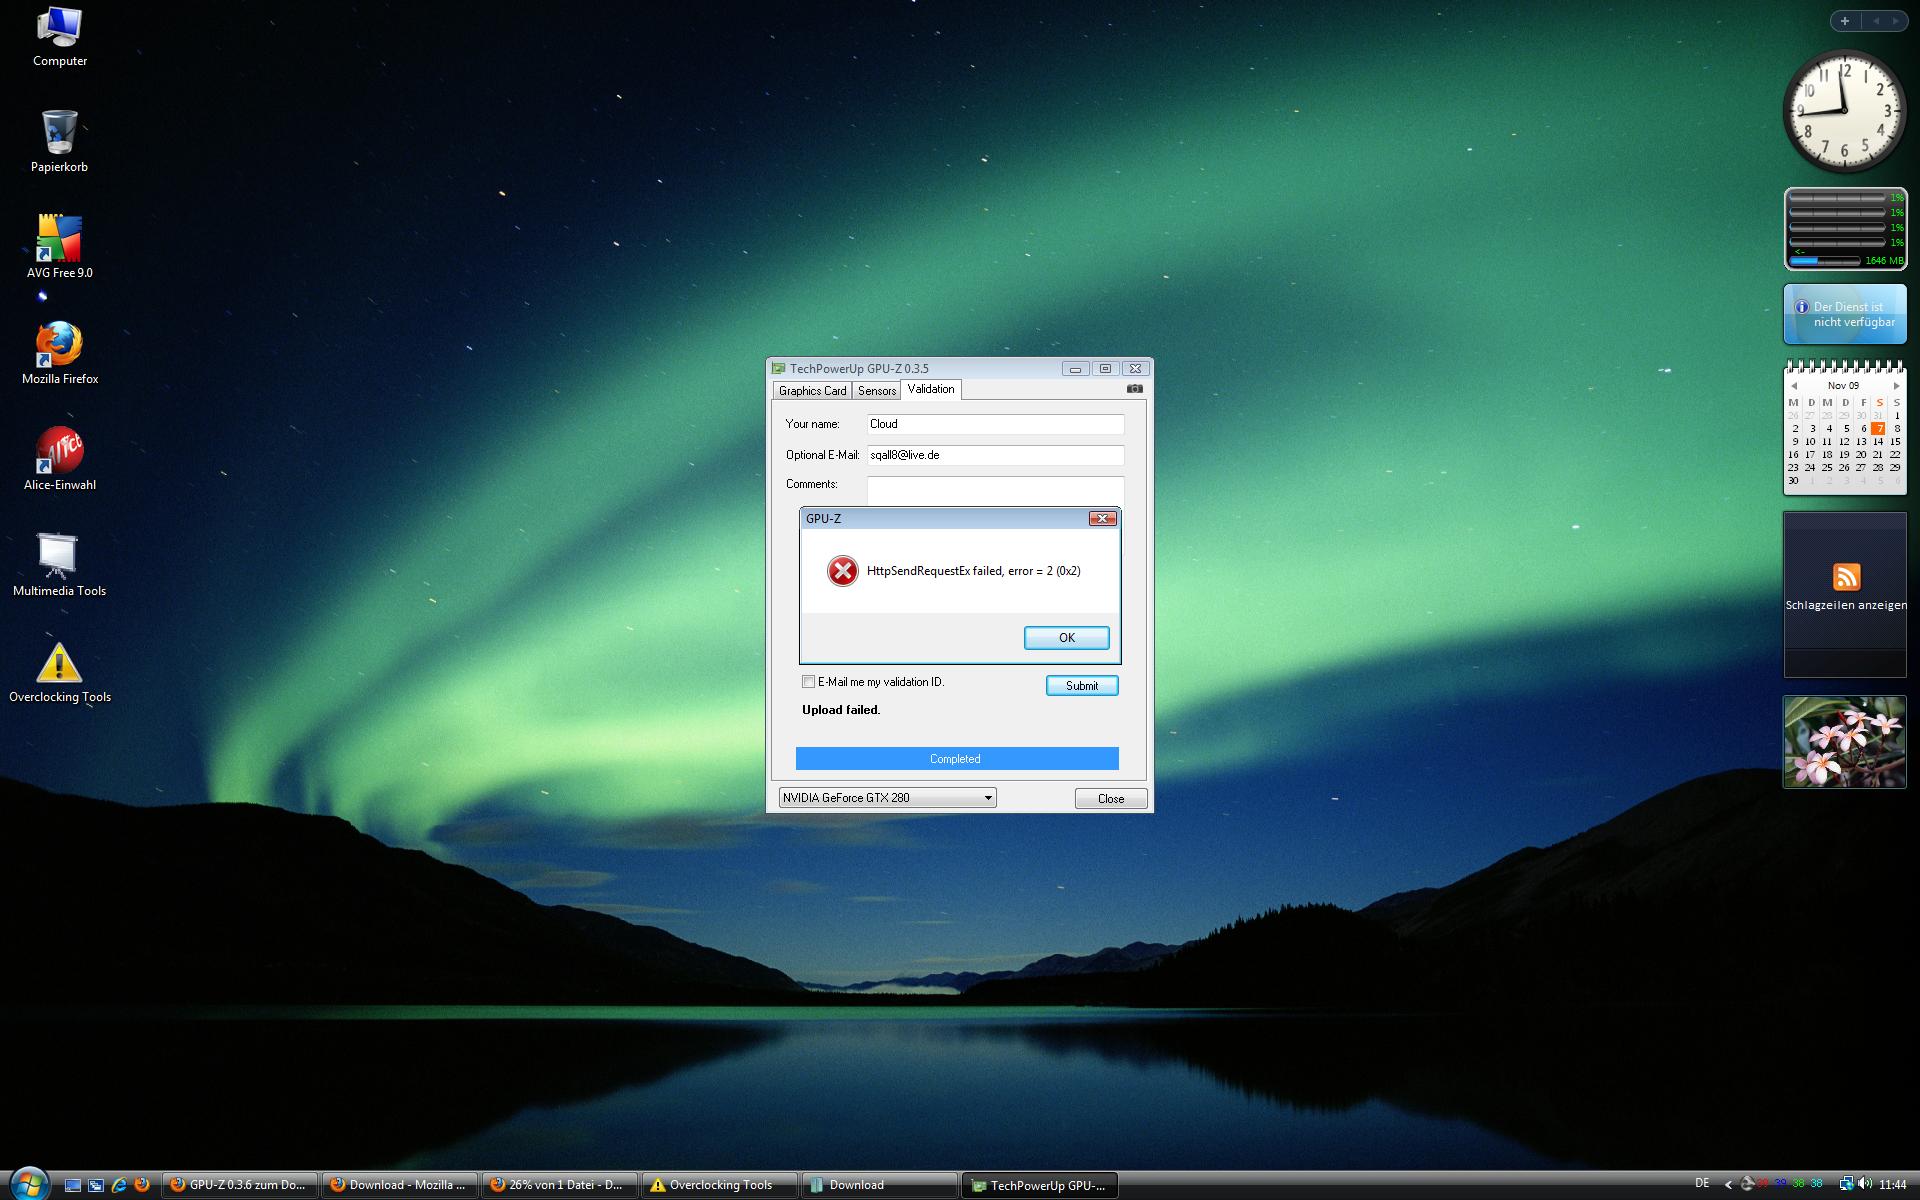Open the AVG Free 9.0 shortcut
This screenshot has width=1920, height=1200.
click(x=59, y=238)
